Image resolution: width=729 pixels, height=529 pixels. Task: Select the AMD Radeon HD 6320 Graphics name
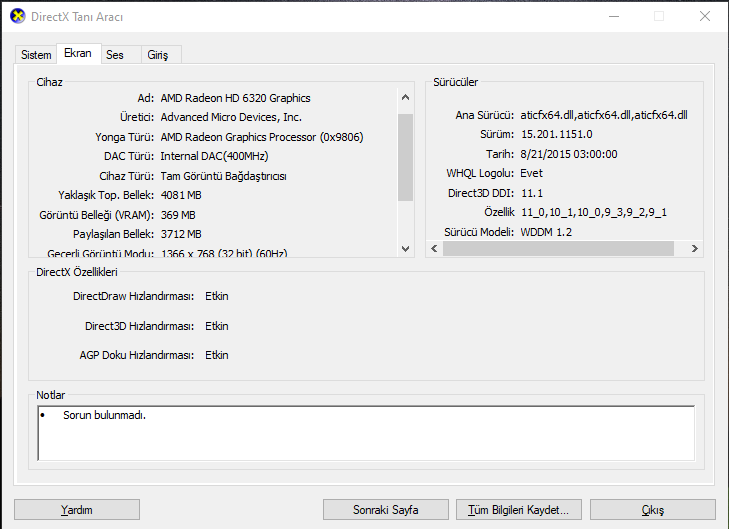pos(235,98)
